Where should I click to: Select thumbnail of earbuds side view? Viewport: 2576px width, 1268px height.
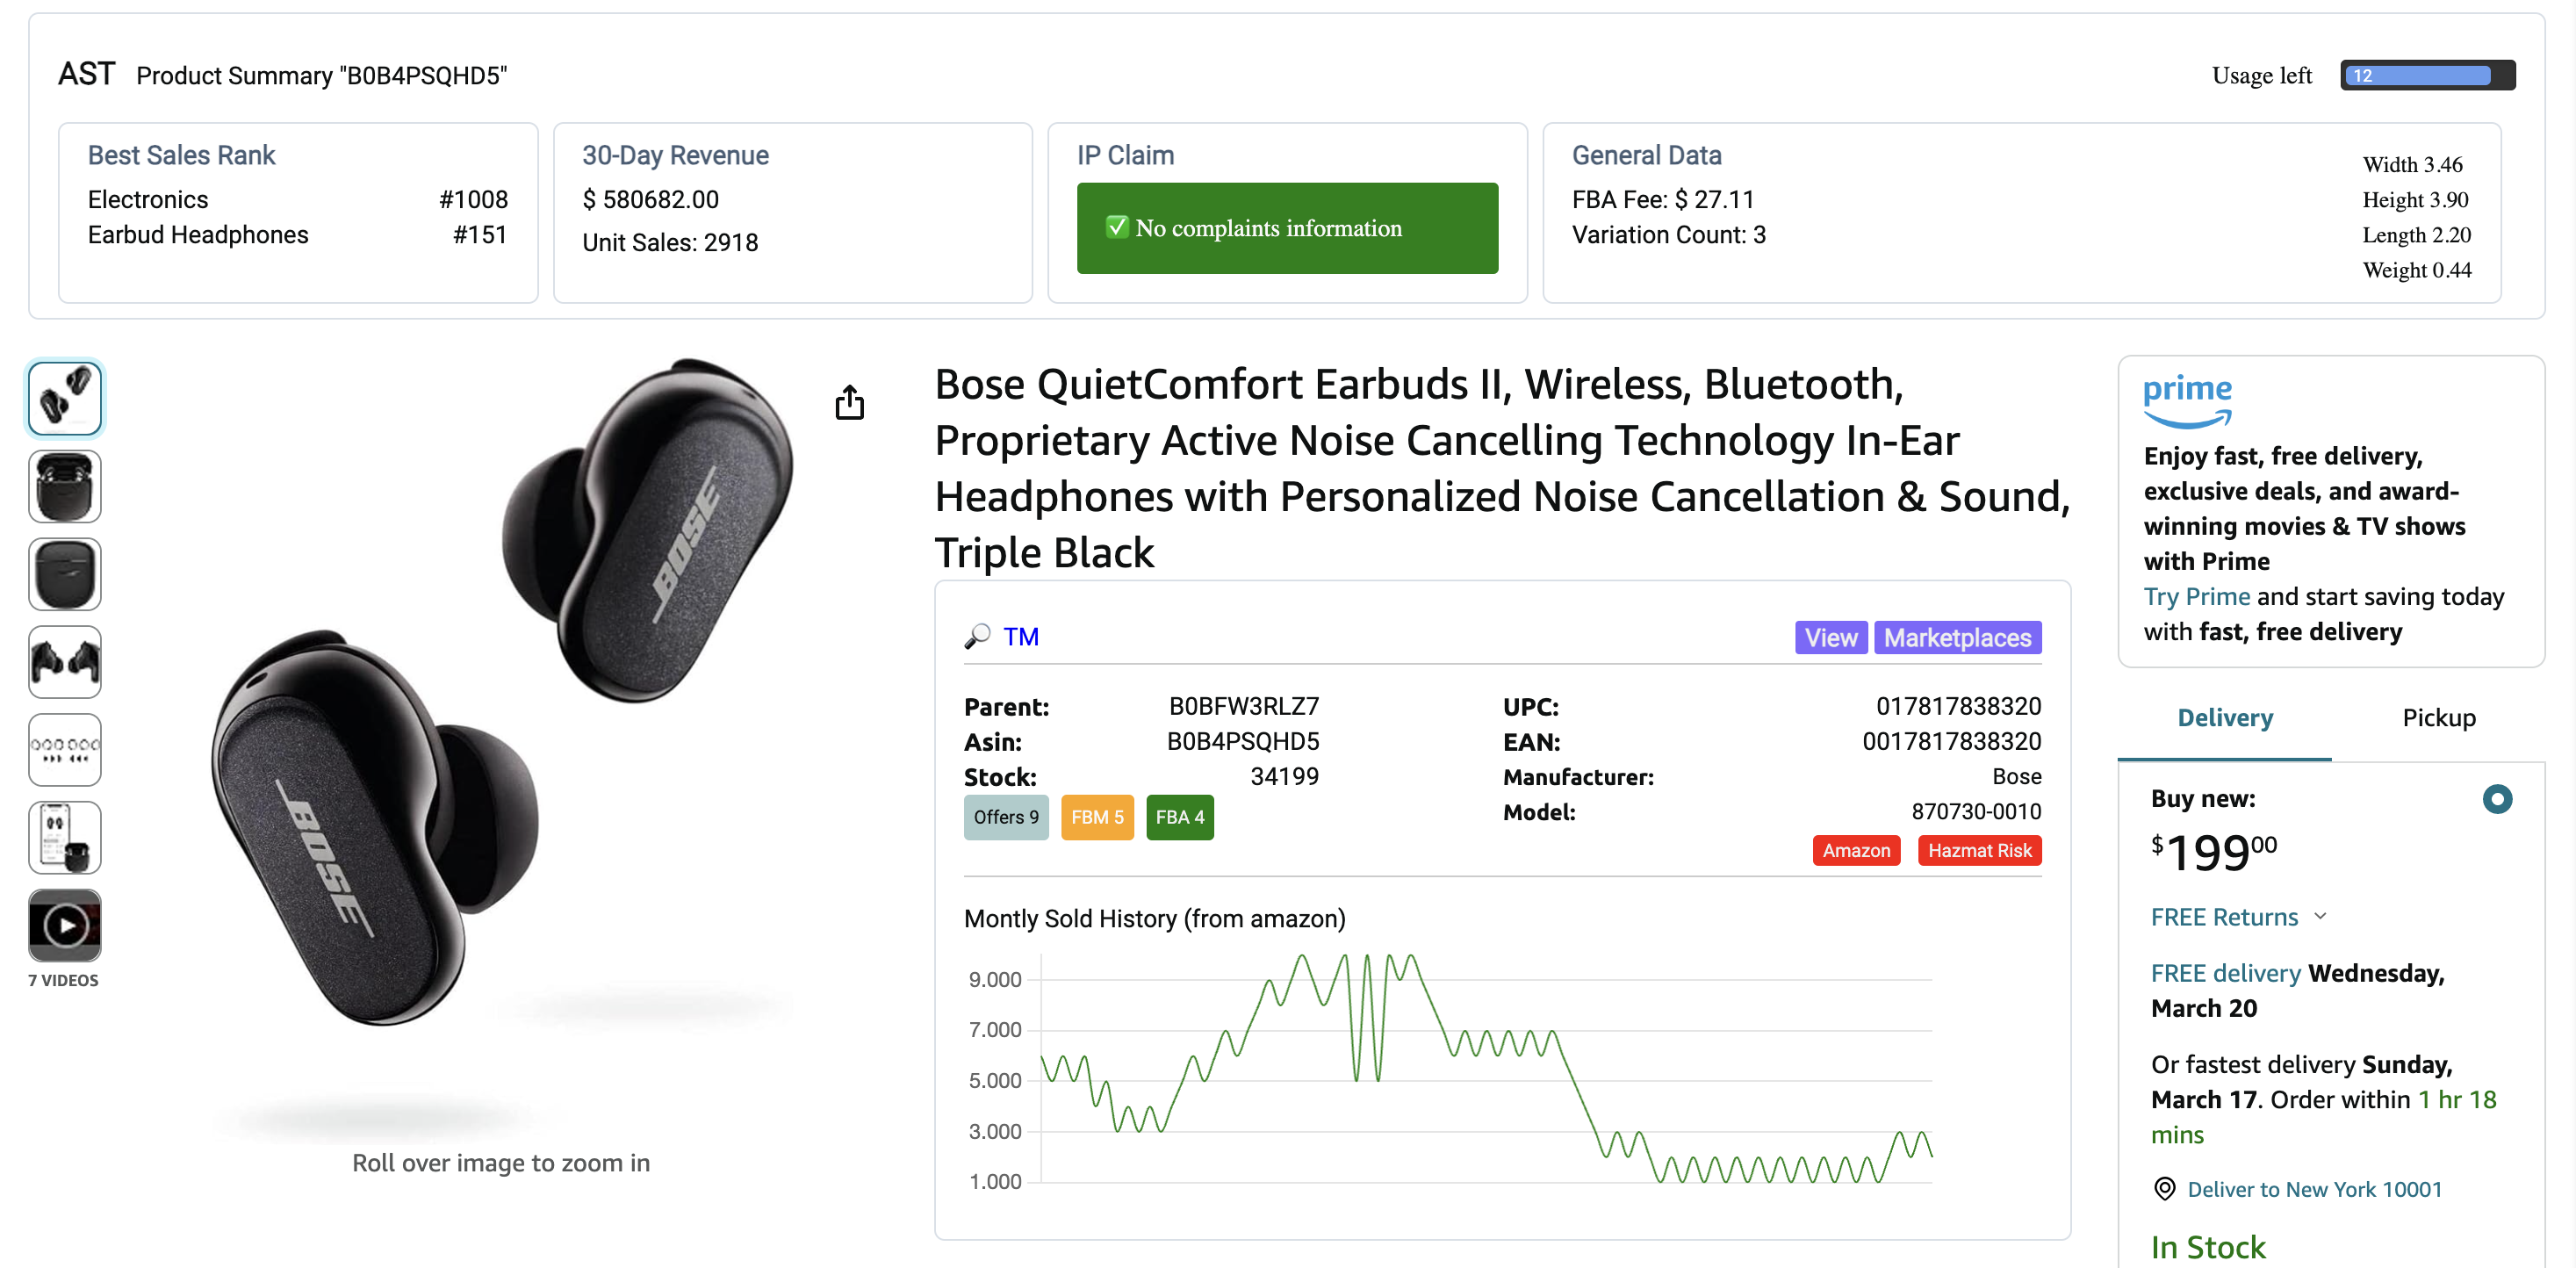point(64,661)
